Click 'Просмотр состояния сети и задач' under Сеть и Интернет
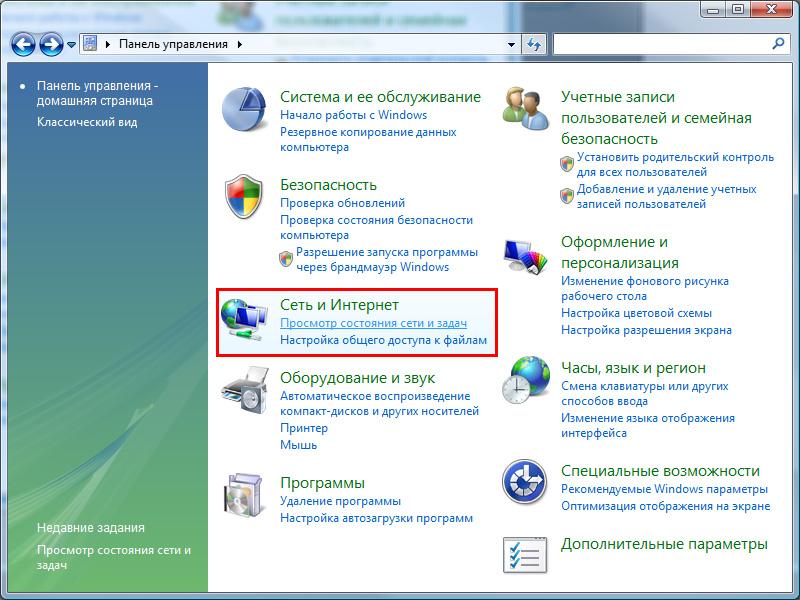800x600 pixels. point(373,323)
